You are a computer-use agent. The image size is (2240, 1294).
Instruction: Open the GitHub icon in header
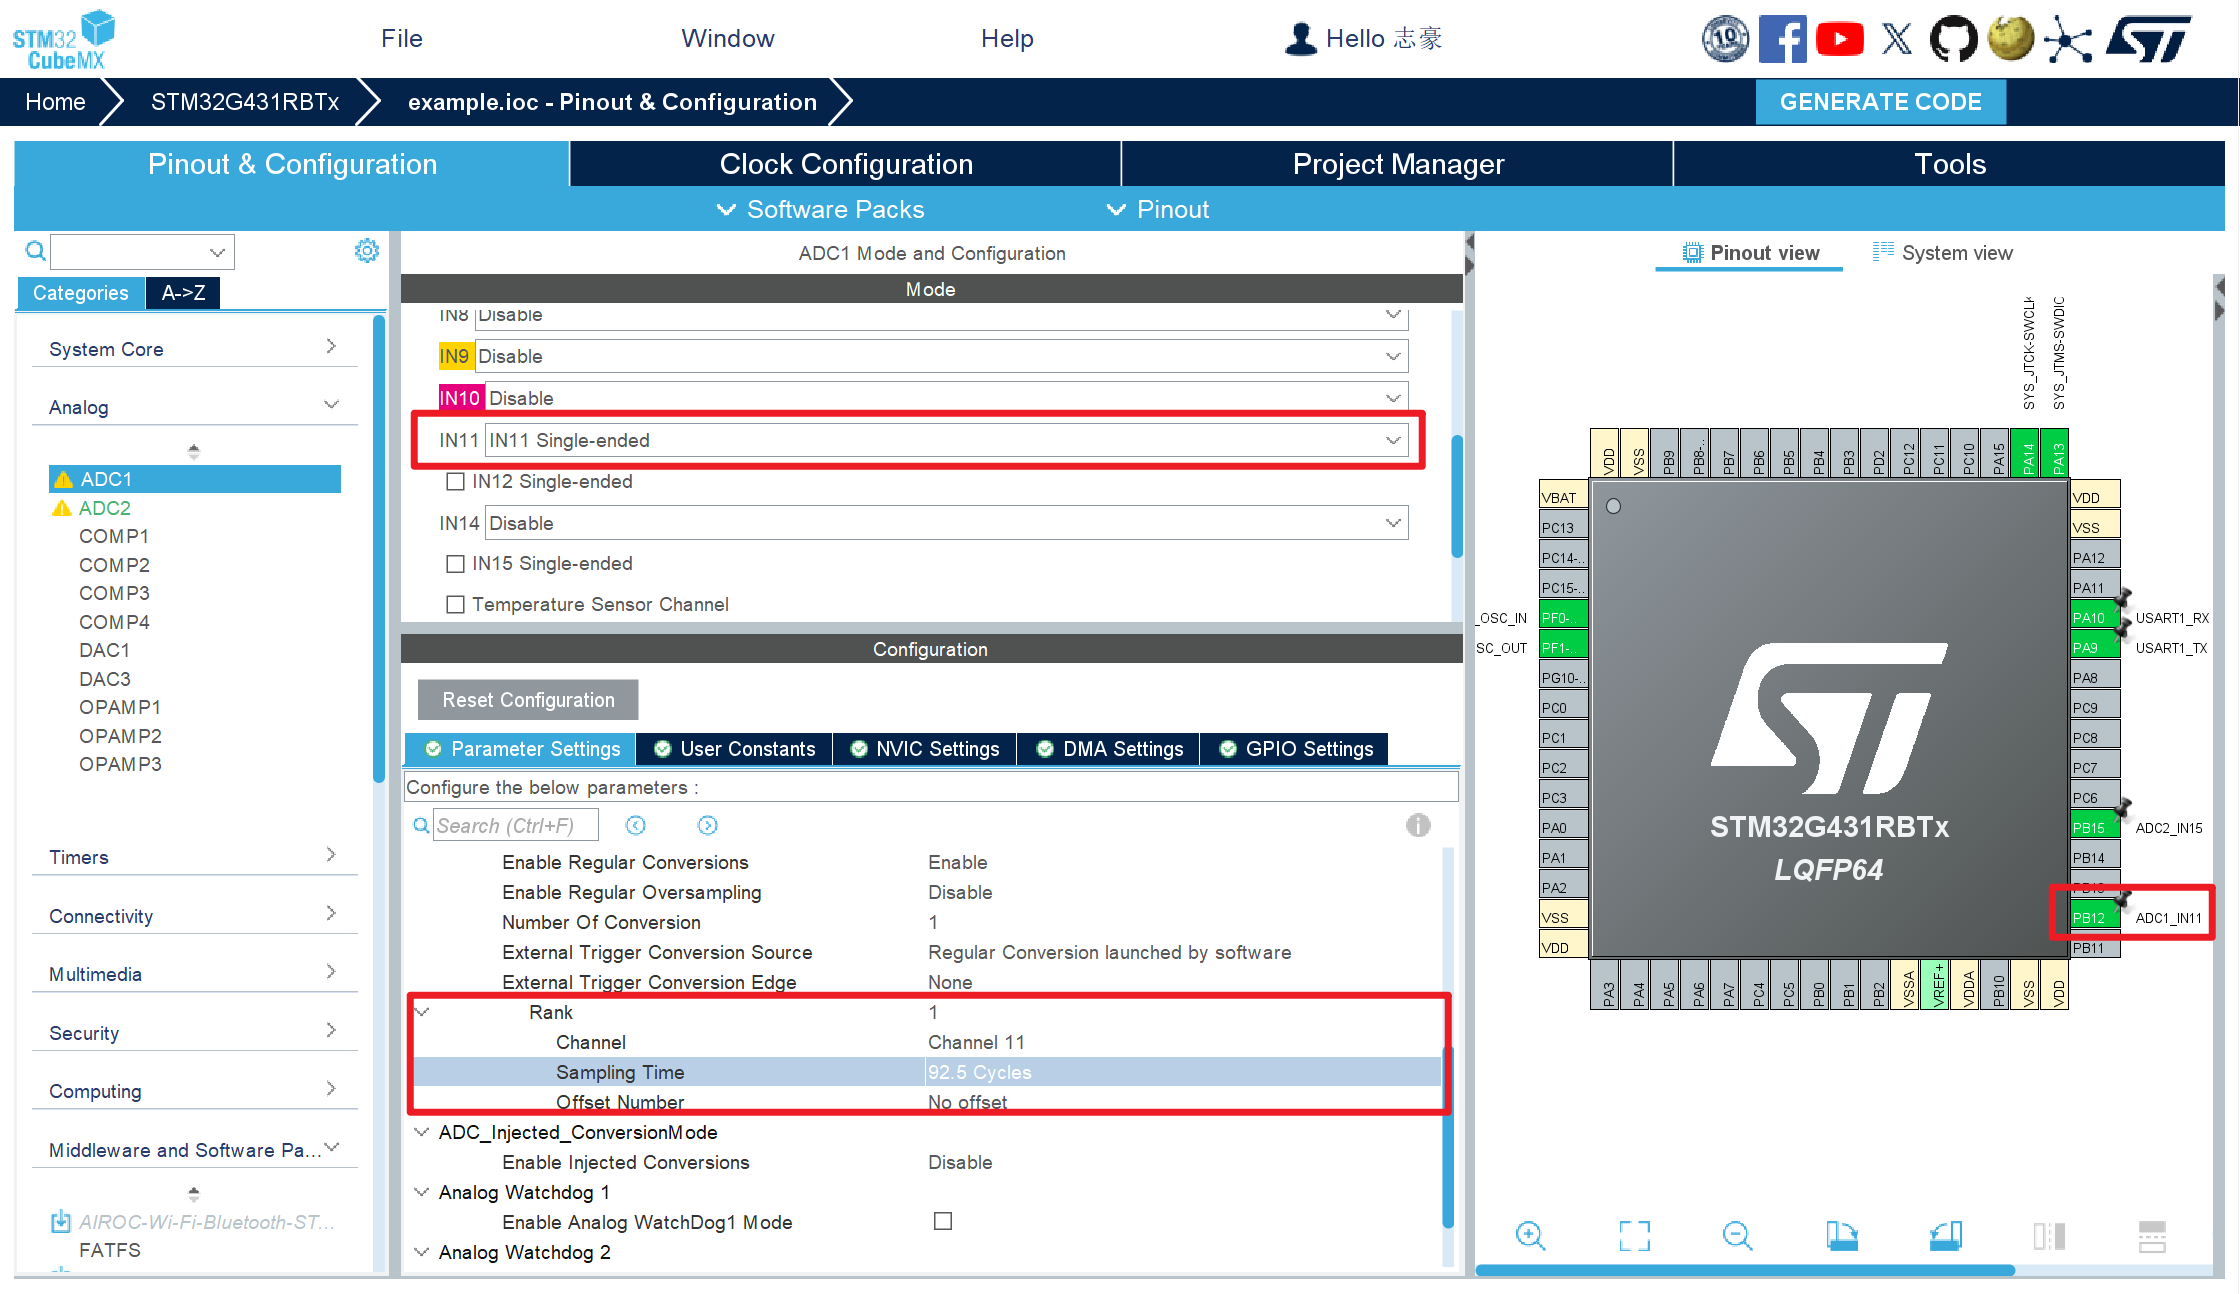point(1952,39)
